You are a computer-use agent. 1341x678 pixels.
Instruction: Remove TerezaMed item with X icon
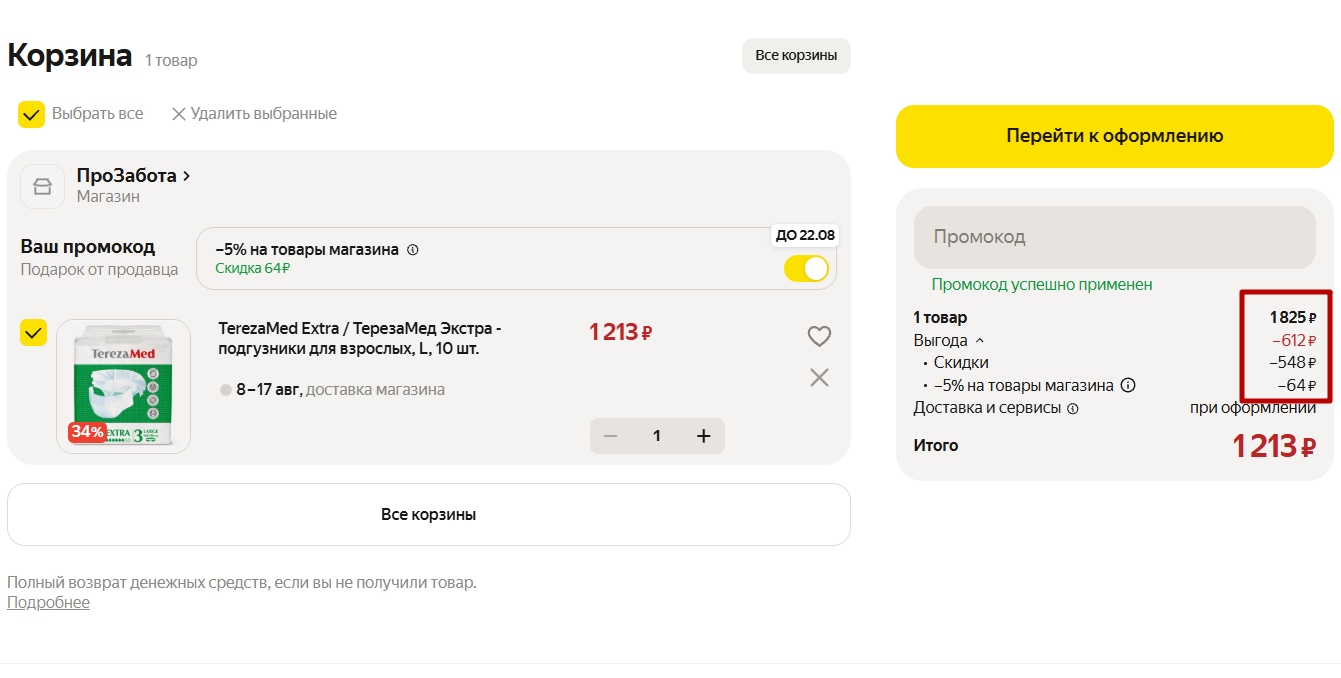coord(819,377)
